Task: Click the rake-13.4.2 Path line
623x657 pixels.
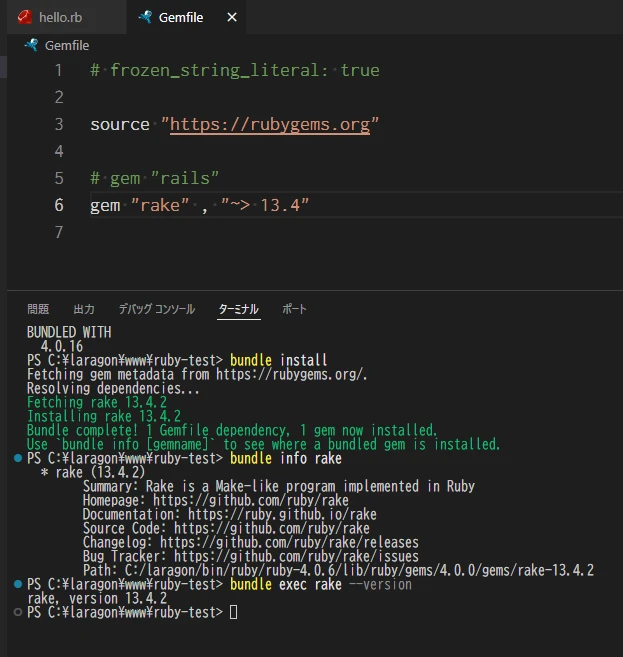Action: pyautogui.click(x=338, y=570)
